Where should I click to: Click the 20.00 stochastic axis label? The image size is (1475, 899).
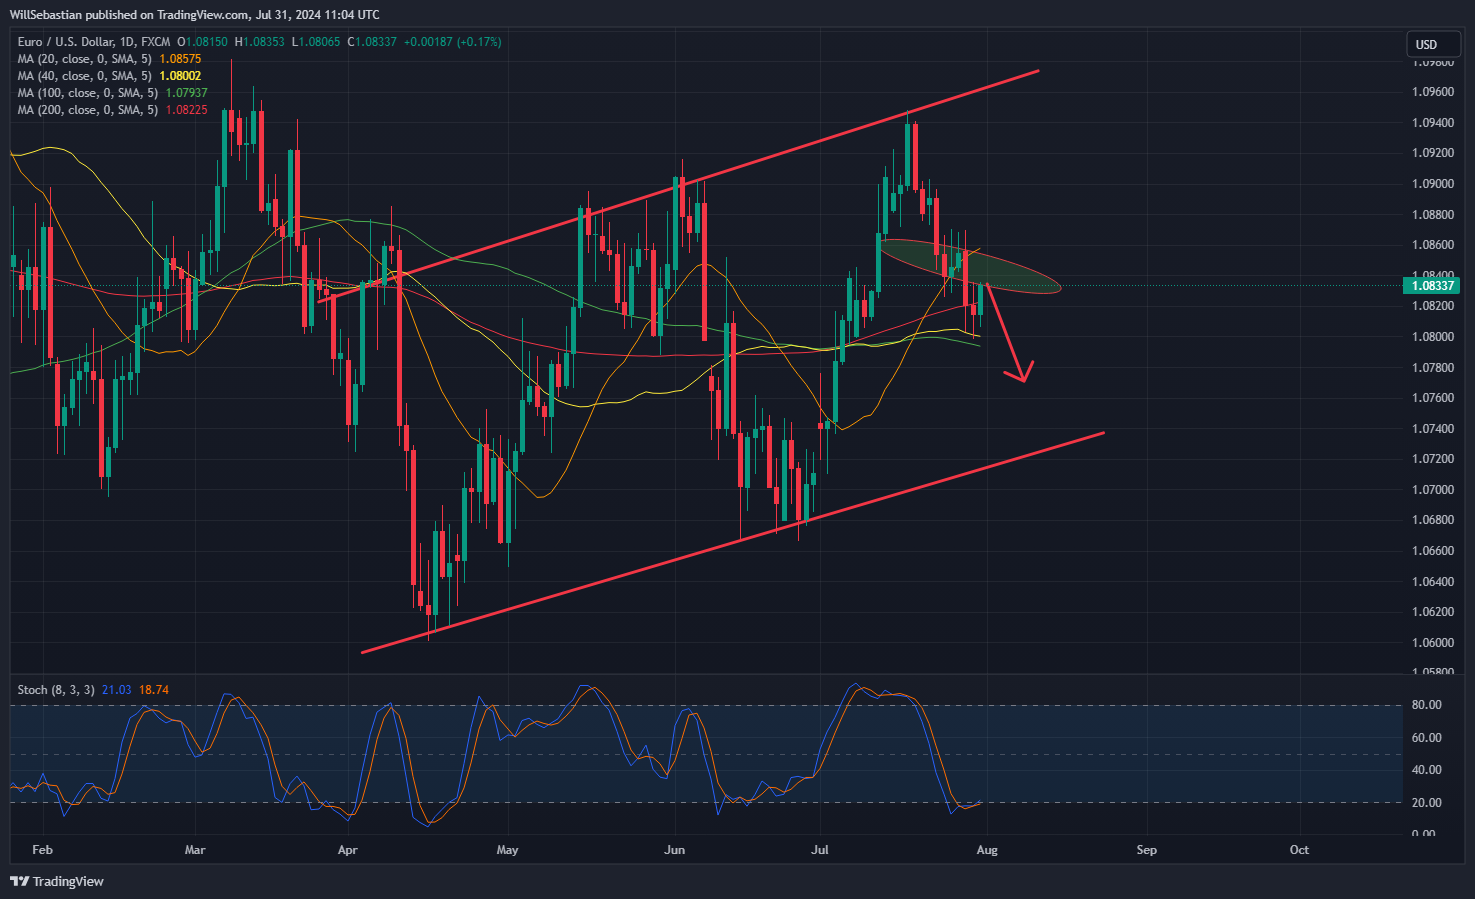click(1426, 803)
